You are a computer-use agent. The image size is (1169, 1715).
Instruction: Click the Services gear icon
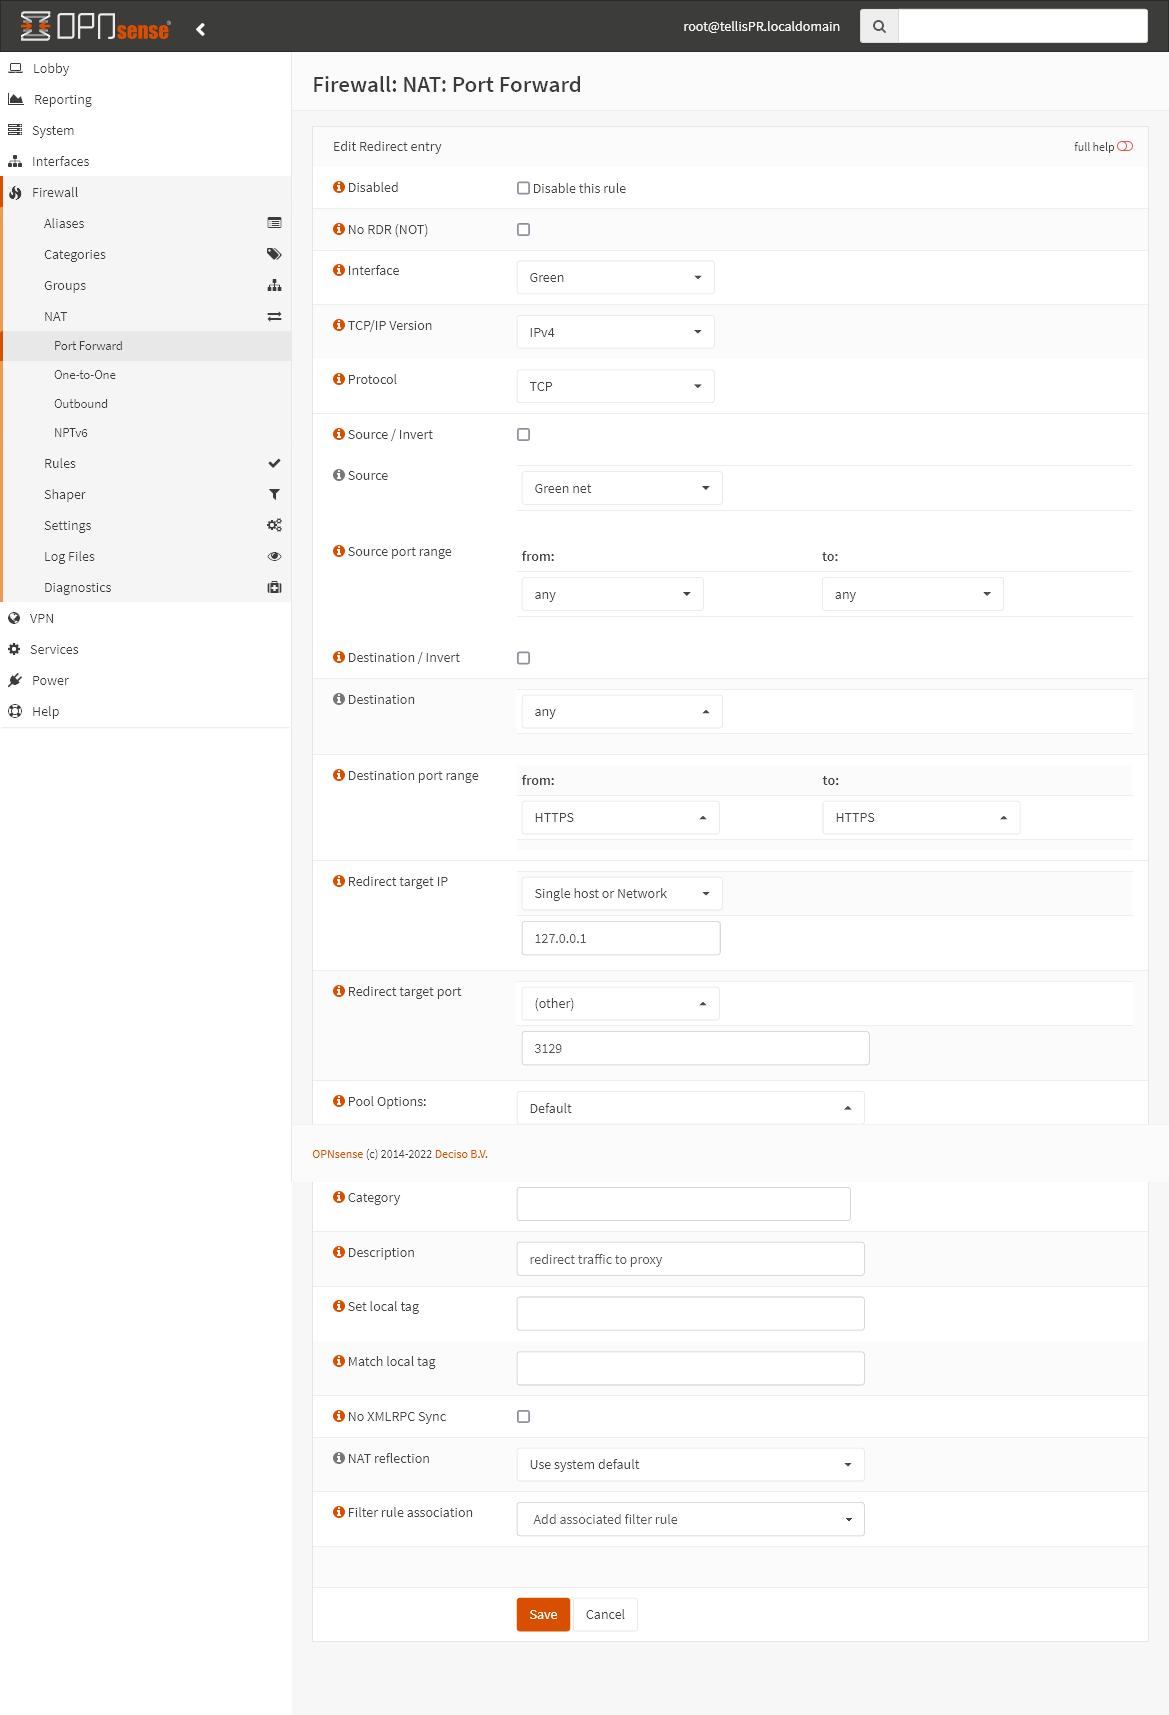click(14, 649)
